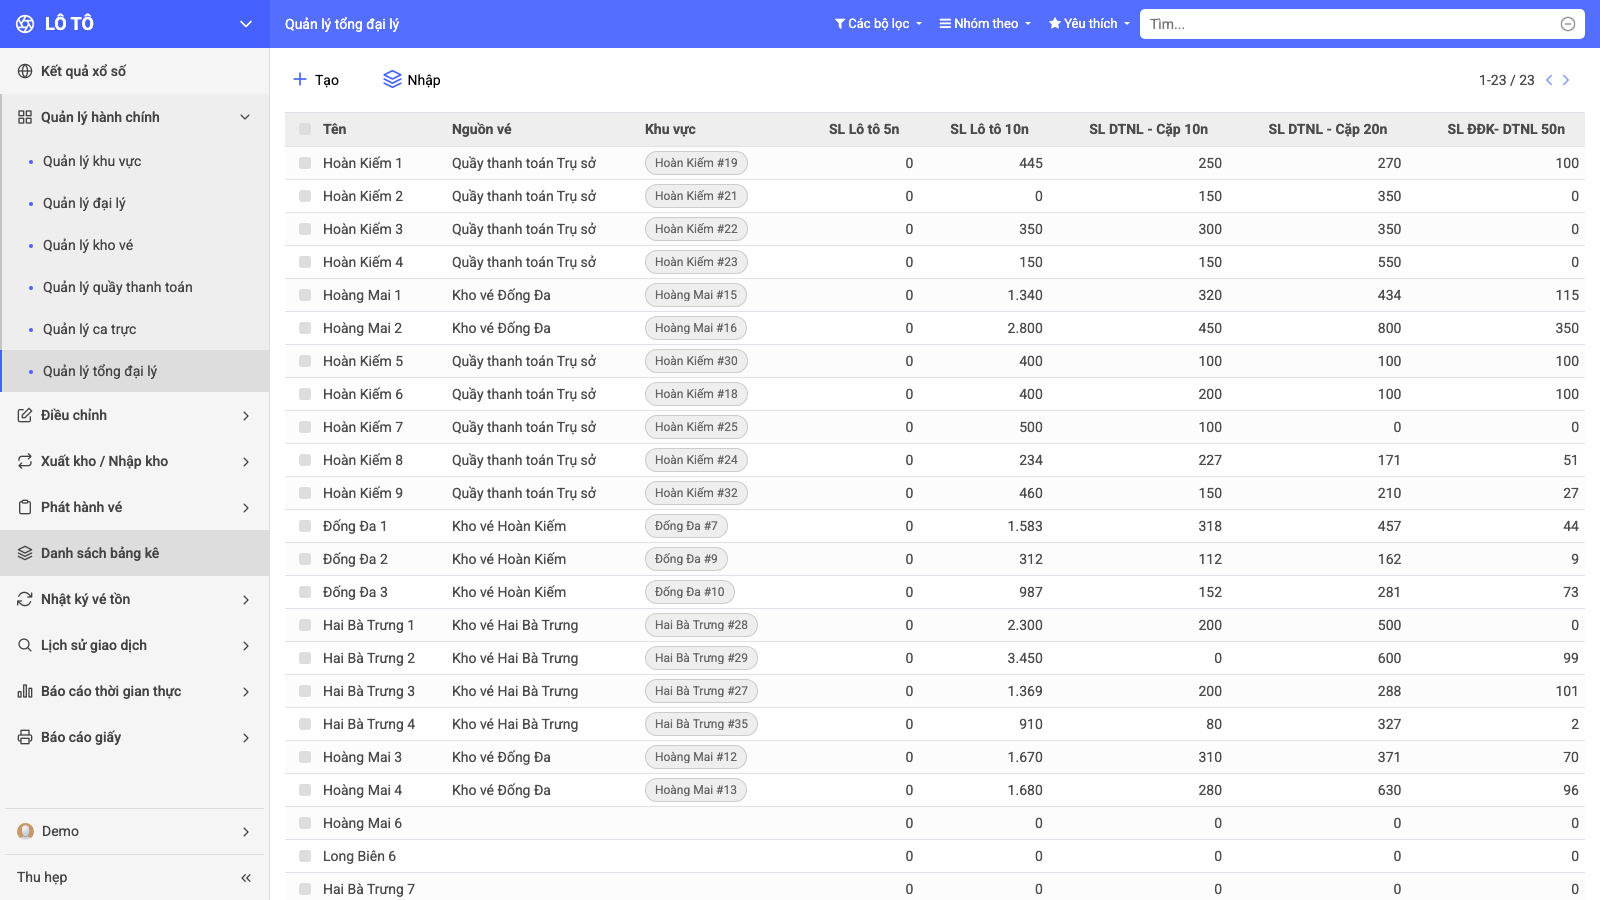This screenshot has width=1600, height=900.
Task: Open Quản lý quầy thanh toán menu item
Action: (x=118, y=287)
